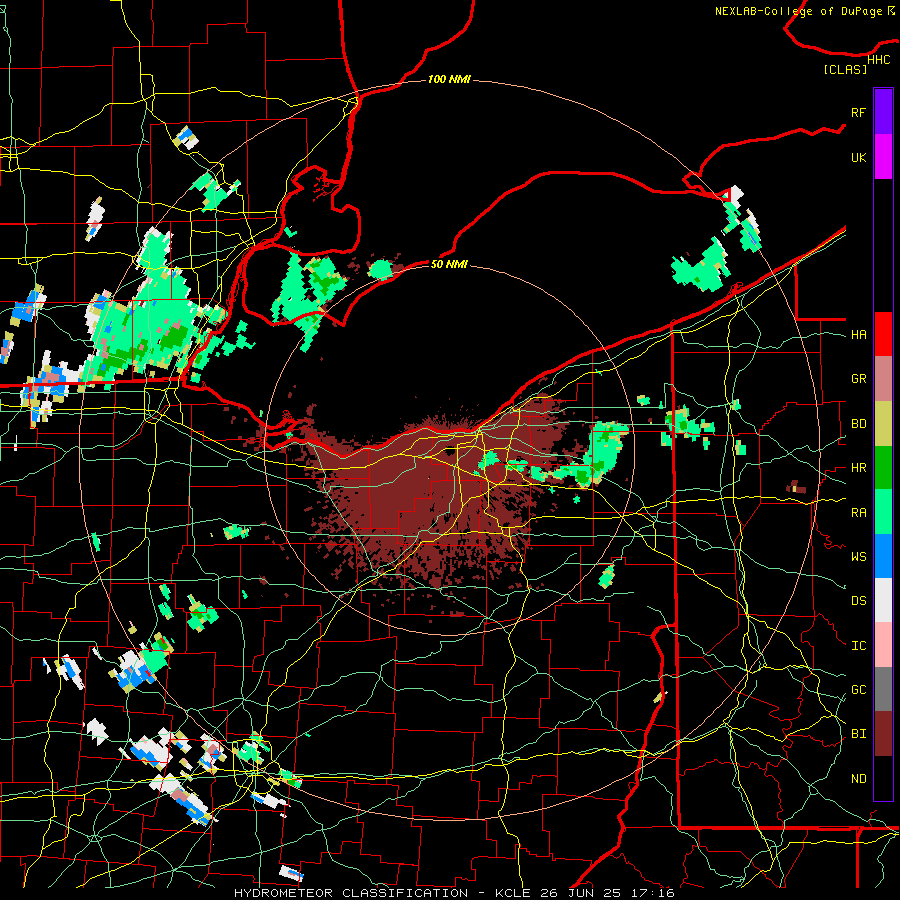Click the red HA legend color swatch

pyautogui.click(x=883, y=334)
